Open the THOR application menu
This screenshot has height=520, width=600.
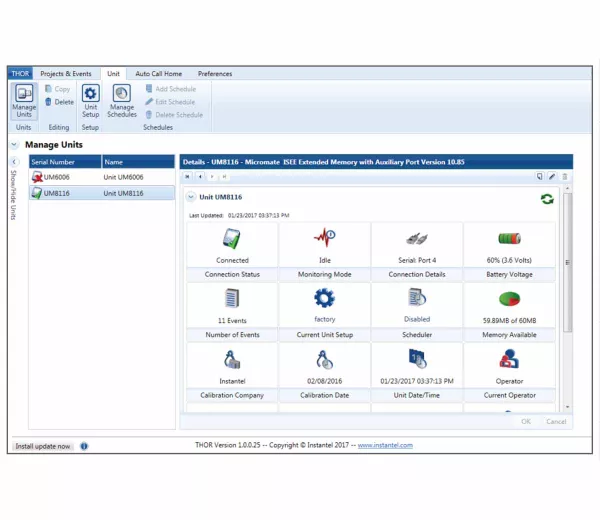point(20,73)
